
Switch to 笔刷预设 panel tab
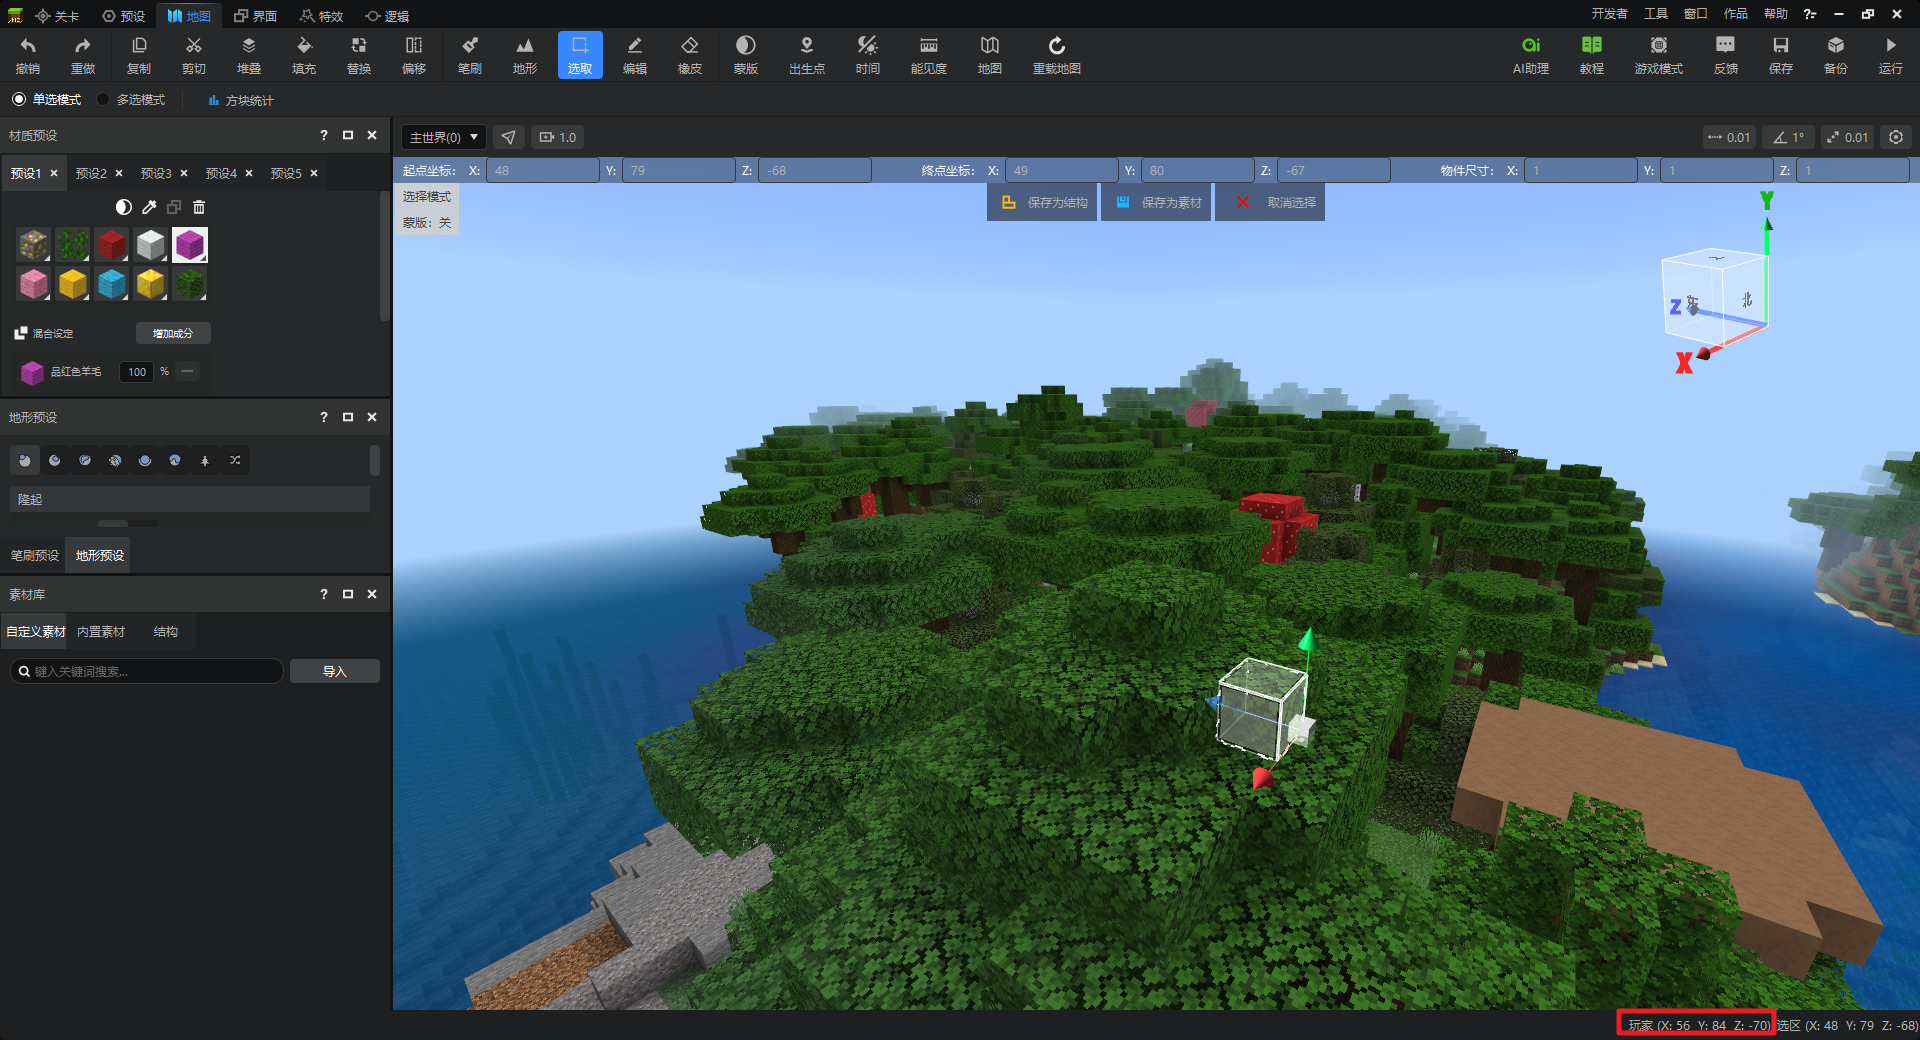(35, 555)
